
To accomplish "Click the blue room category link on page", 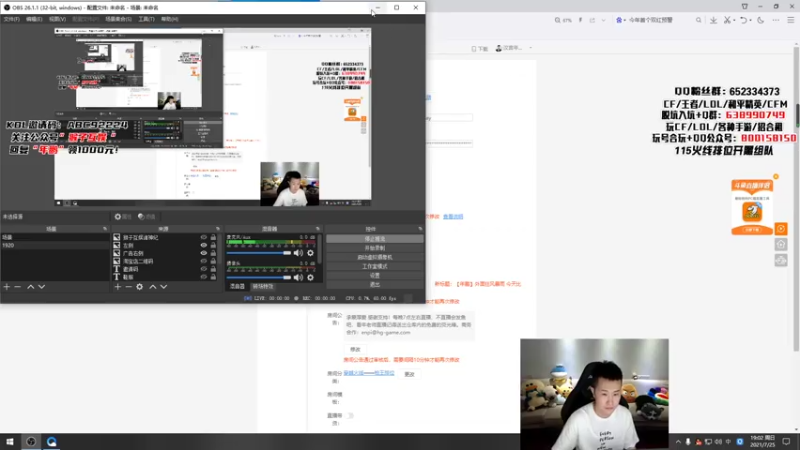I will click(369, 373).
